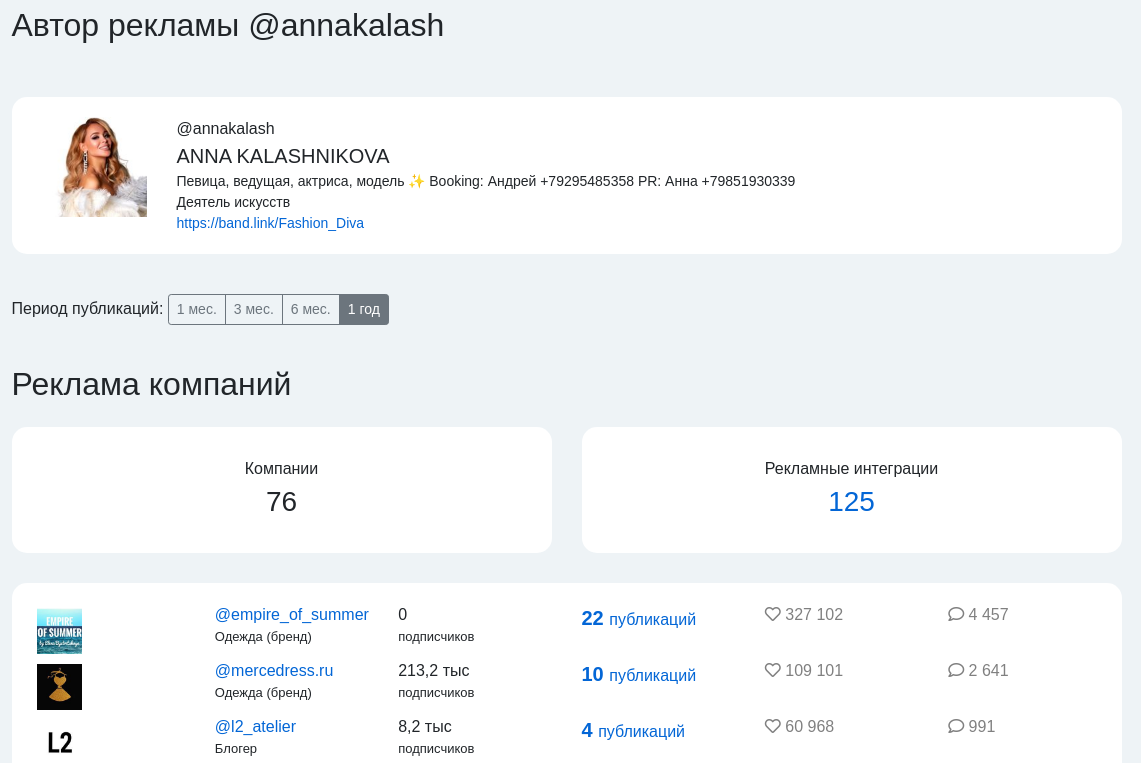Open Anna Kalashnikova's profile photo
This screenshot has width=1141, height=763.
(103, 167)
